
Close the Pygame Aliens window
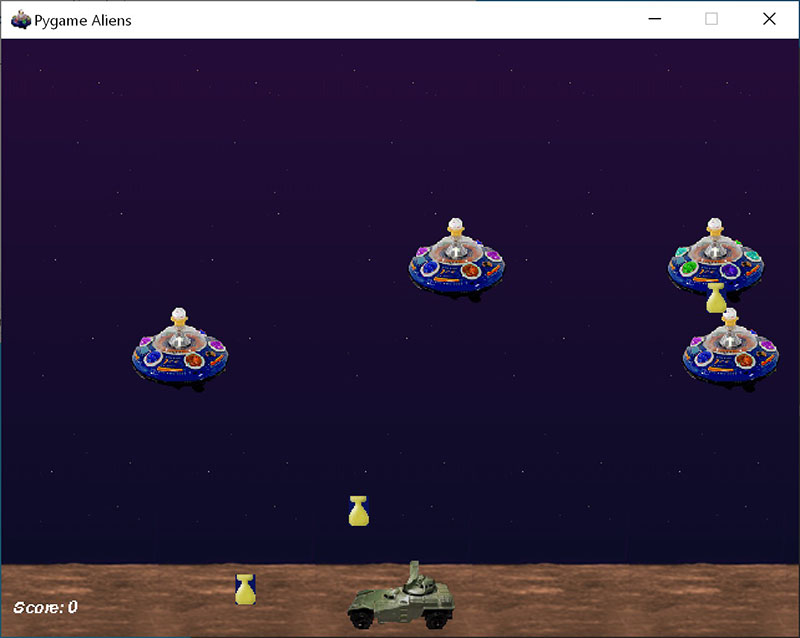click(x=769, y=19)
